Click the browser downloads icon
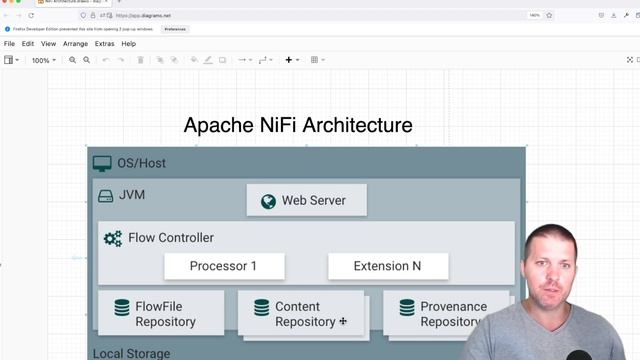 [x=613, y=16]
